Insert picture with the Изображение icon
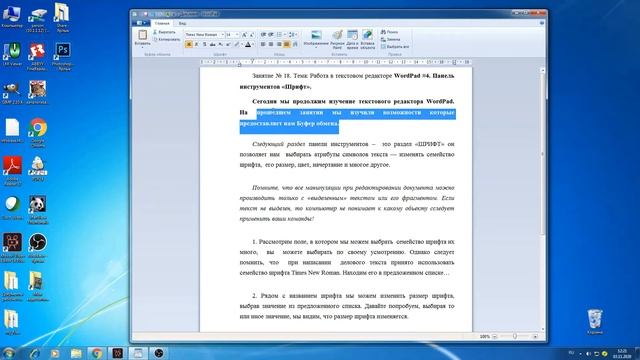 point(316,35)
